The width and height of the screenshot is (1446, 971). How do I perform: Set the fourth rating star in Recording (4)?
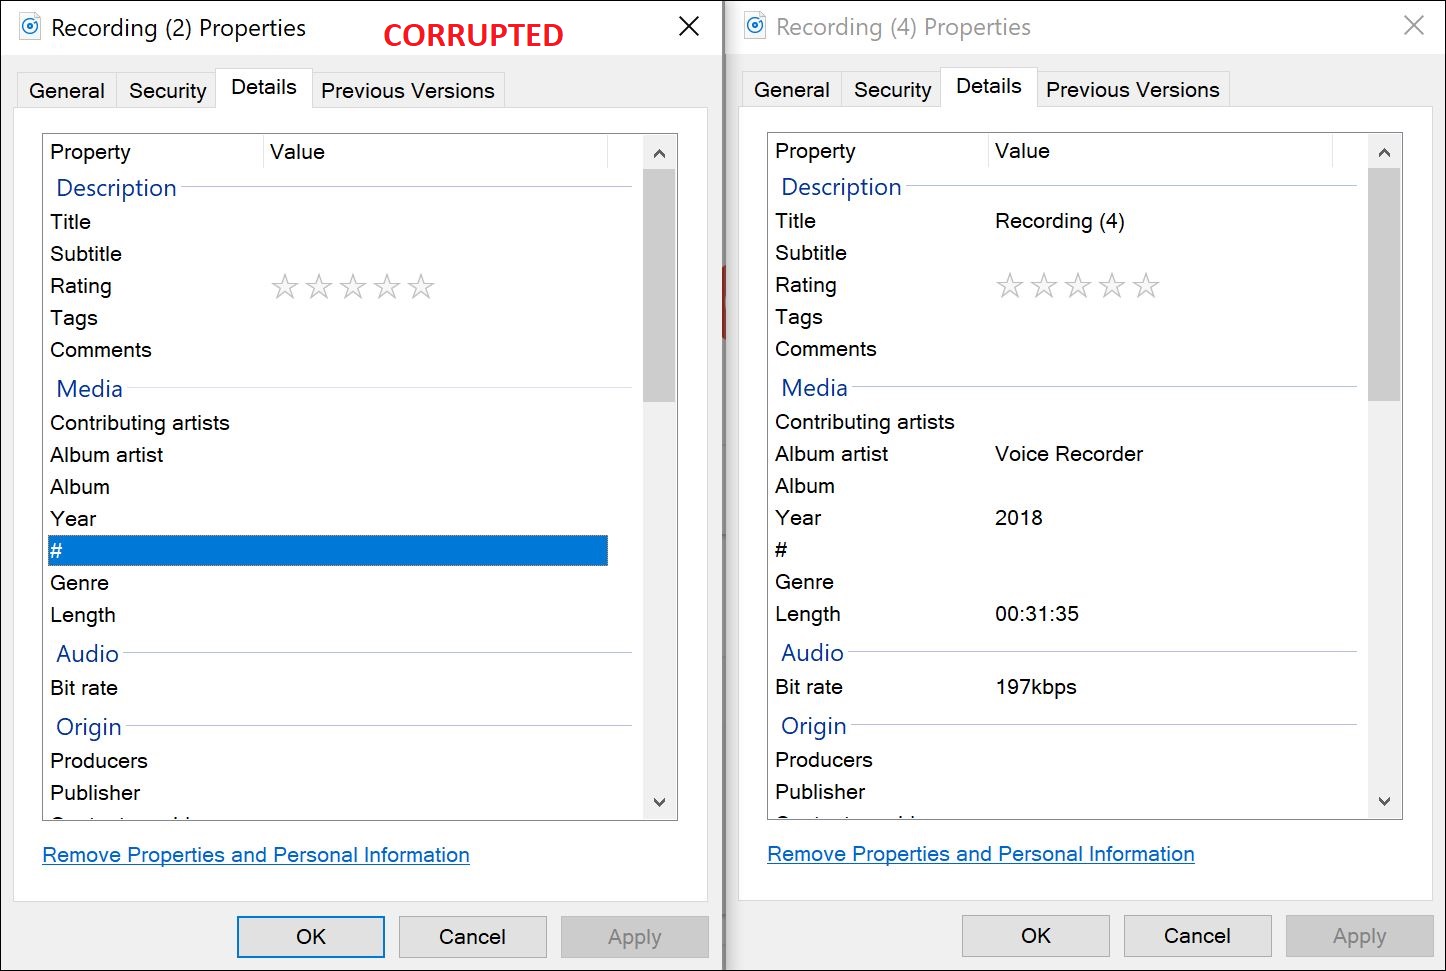coord(1112,286)
